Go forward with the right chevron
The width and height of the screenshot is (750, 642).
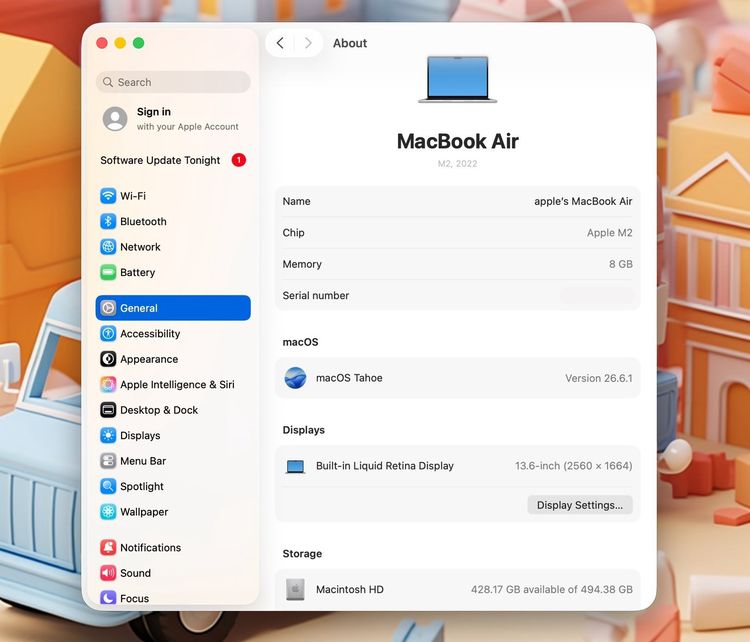point(308,43)
